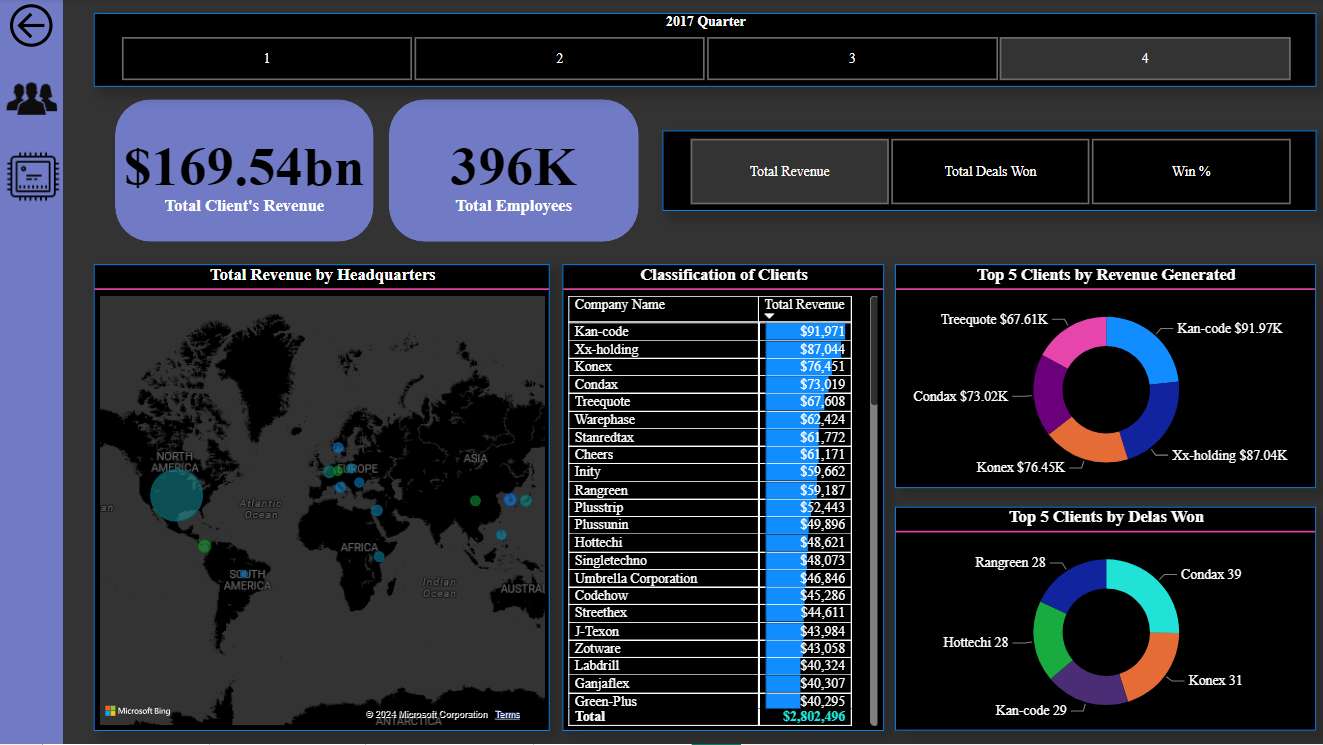Sort table by Company Name column header
The height and width of the screenshot is (745, 1323).
[x=619, y=305]
